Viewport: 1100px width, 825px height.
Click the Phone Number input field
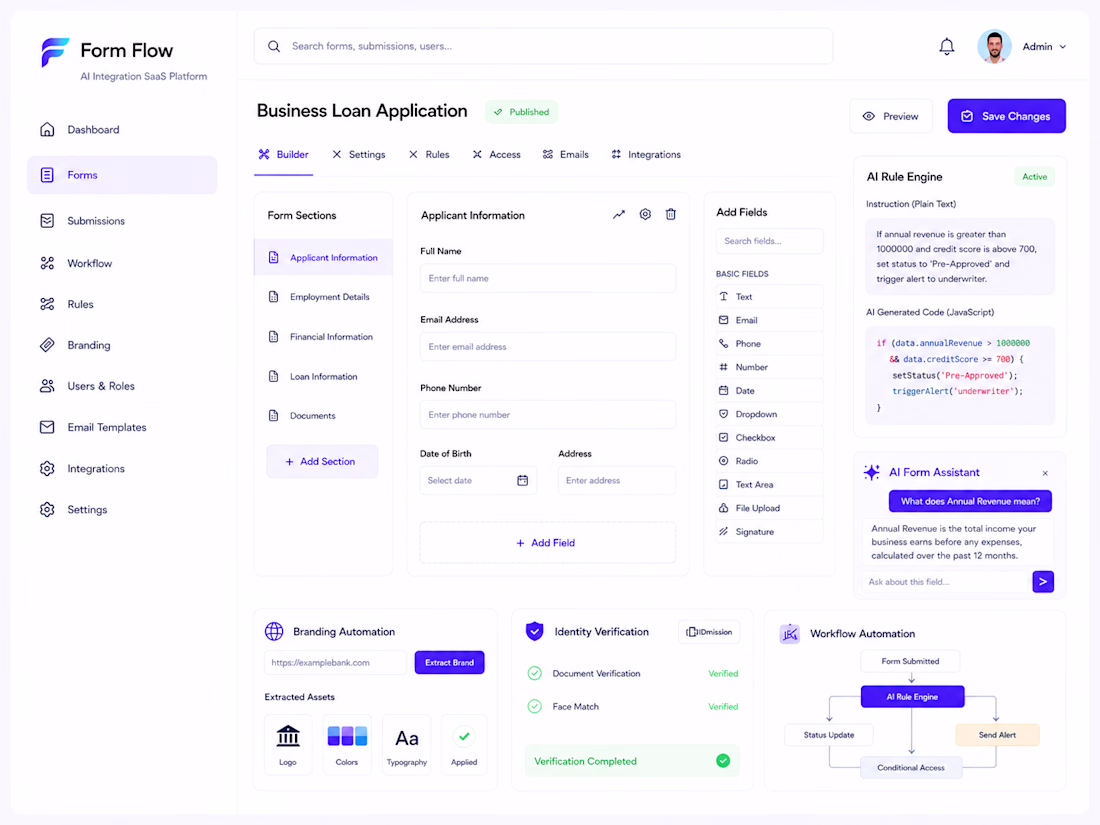[548, 415]
